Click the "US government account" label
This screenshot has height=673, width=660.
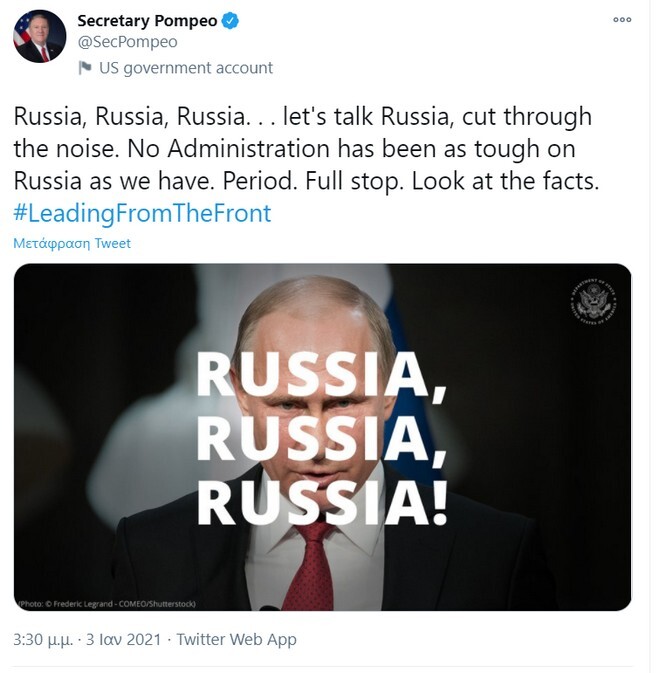pos(185,68)
